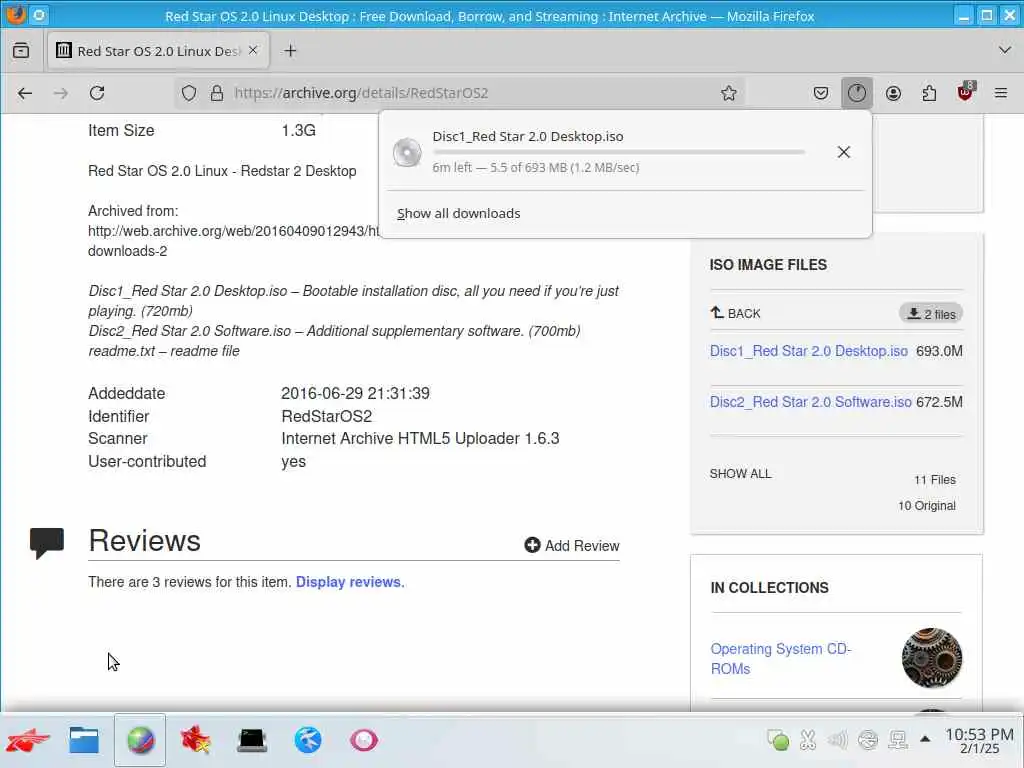Click the volume tray icon
Image resolution: width=1024 pixels, height=768 pixels.
pos(838,740)
